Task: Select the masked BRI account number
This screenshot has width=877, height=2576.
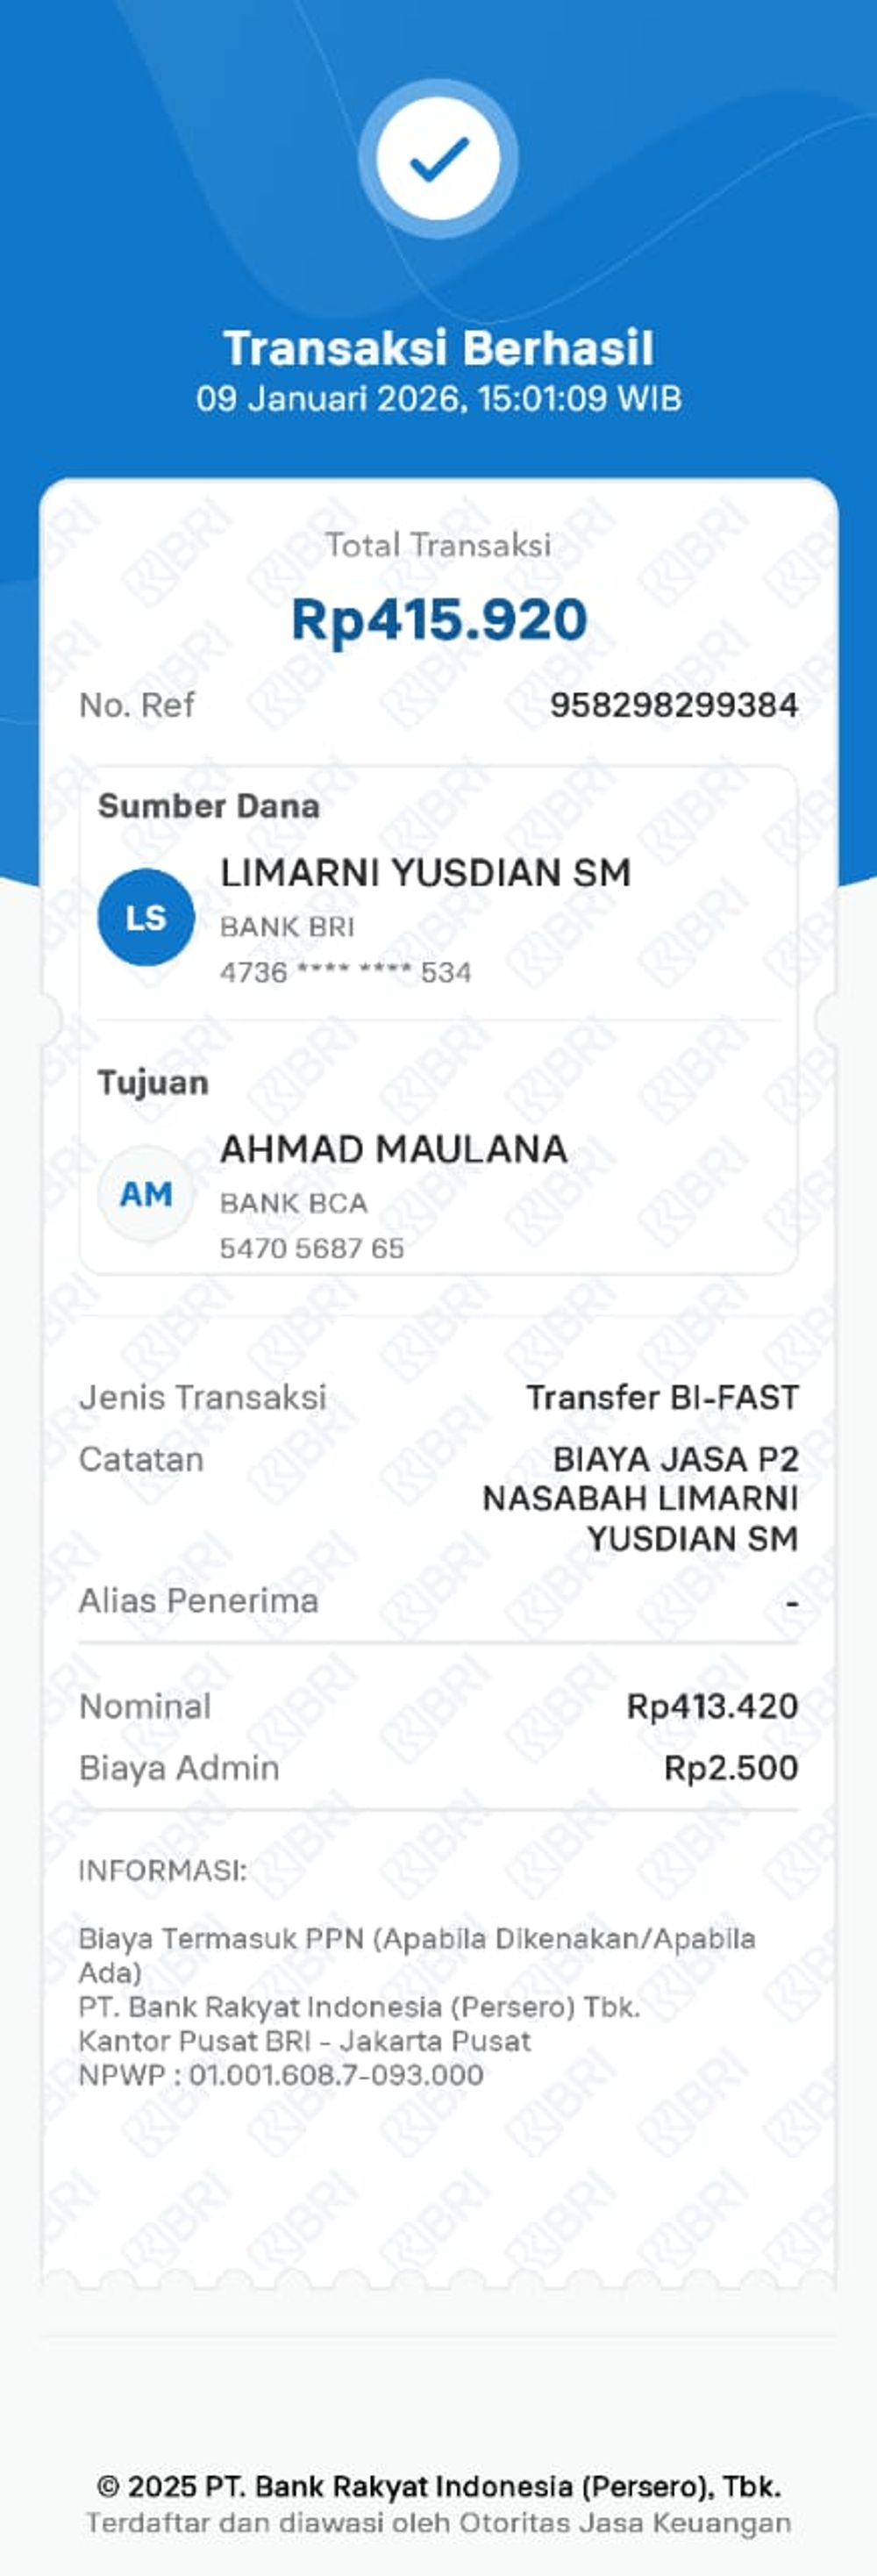Action: (345, 972)
